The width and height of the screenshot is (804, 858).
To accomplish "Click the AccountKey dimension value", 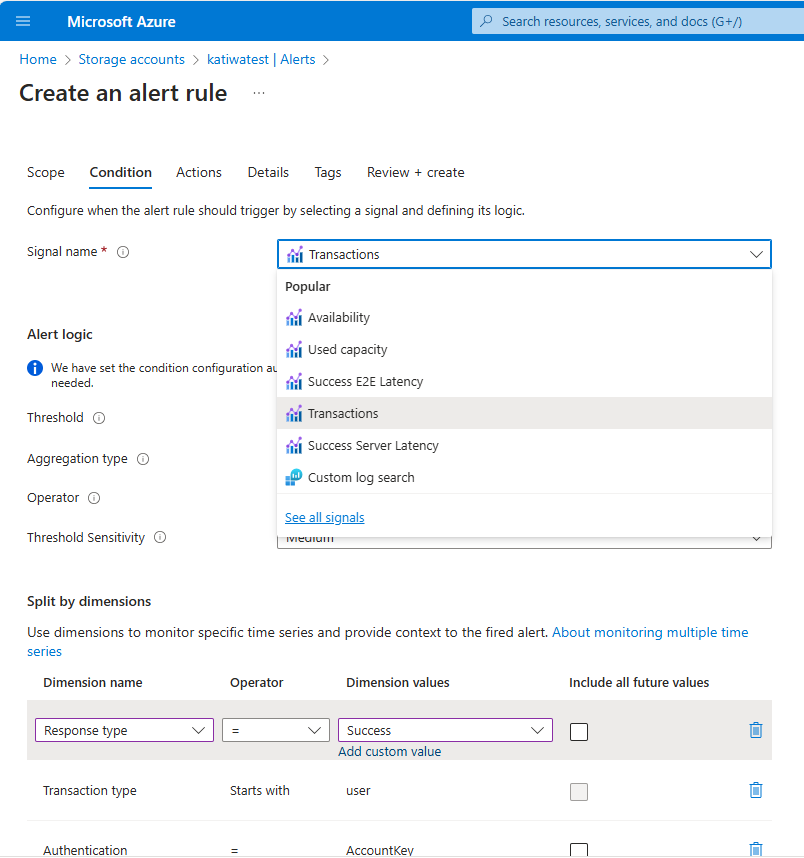I will pos(380,850).
